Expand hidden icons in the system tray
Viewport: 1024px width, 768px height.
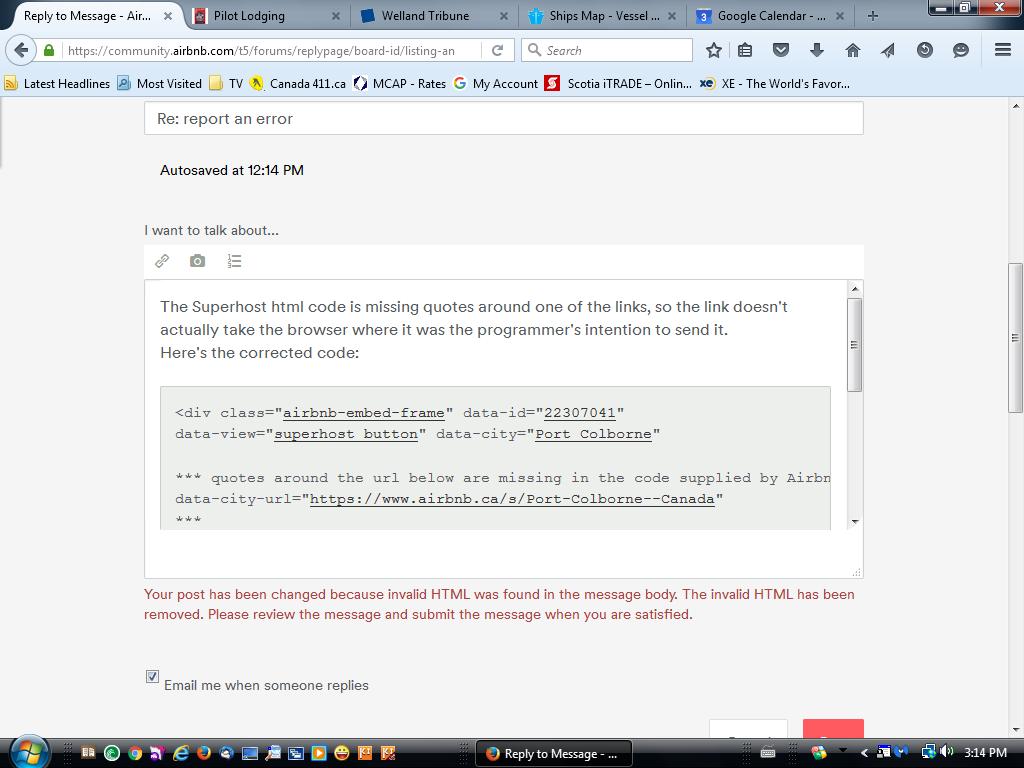(x=865, y=752)
